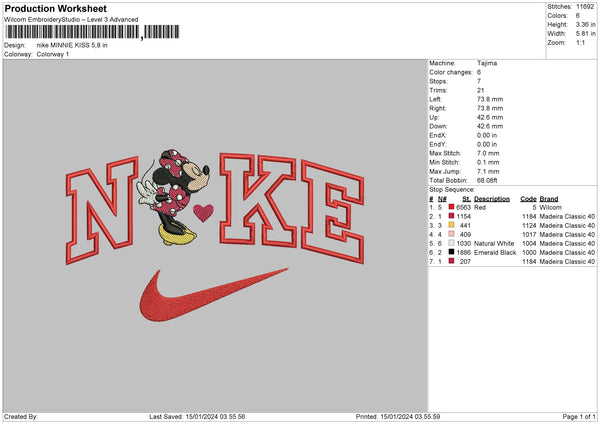Select design name 'nike MINNIE KISS 5,8 in'

point(72,45)
